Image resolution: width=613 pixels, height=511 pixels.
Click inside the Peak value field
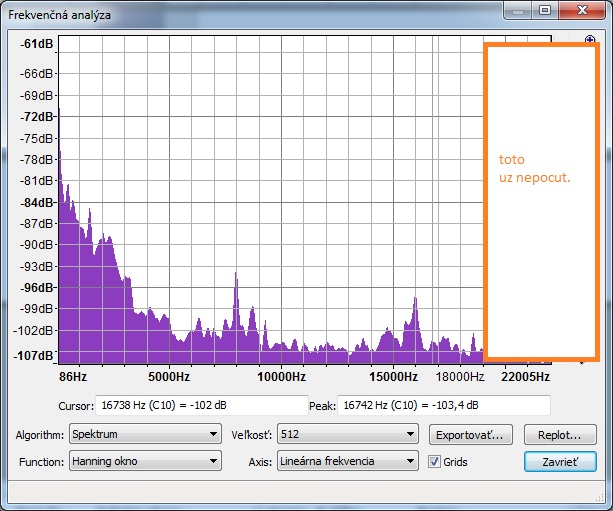pyautogui.click(x=444, y=405)
